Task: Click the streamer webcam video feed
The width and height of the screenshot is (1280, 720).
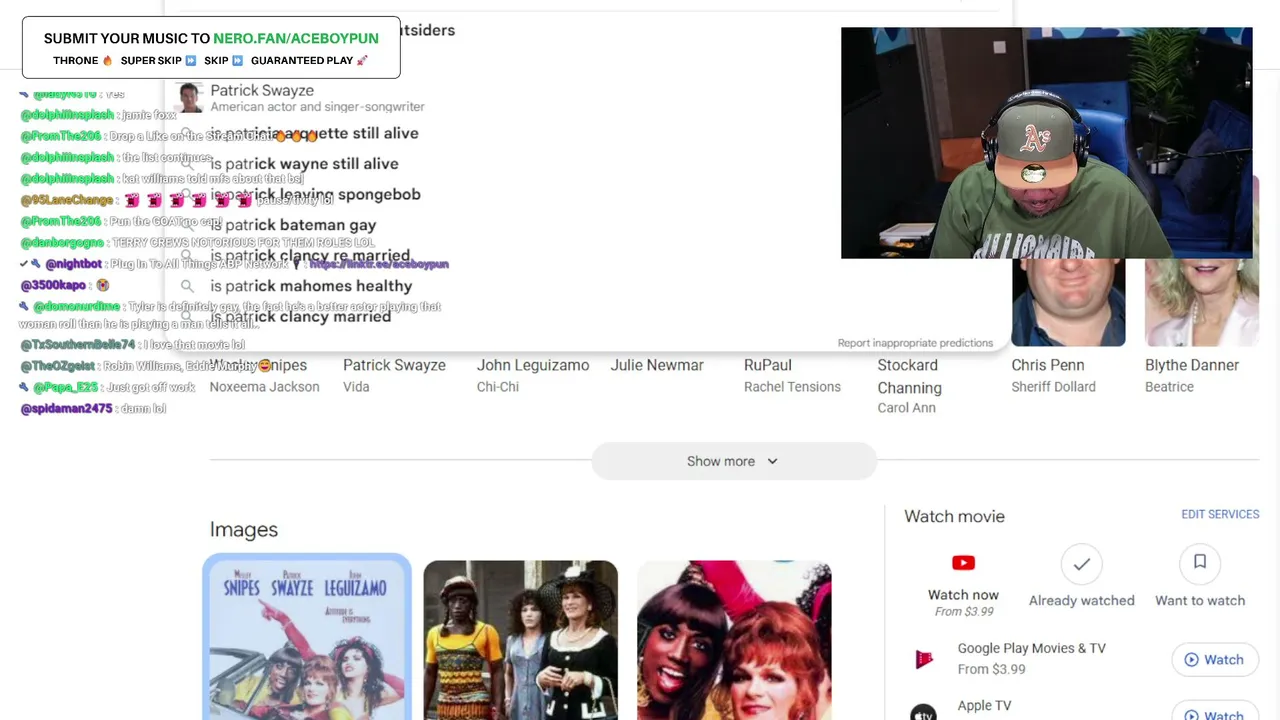Action: [1047, 143]
